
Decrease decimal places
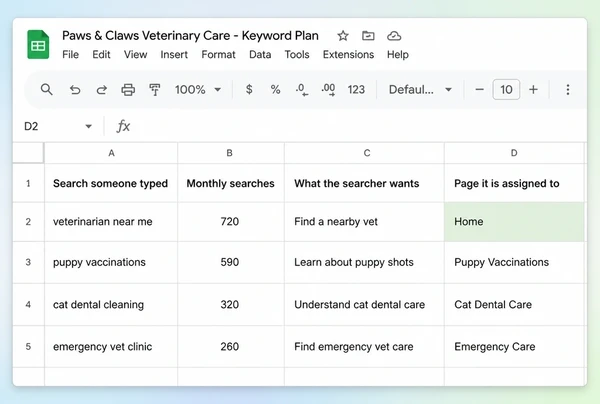point(302,90)
